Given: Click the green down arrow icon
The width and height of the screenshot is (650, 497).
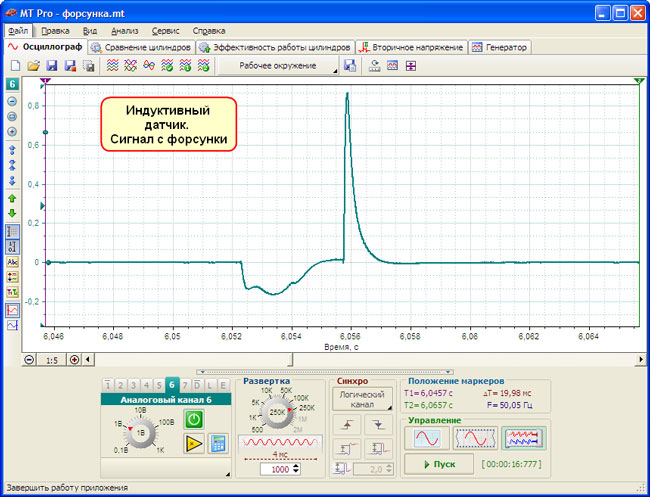Looking at the screenshot, I should 13,213.
